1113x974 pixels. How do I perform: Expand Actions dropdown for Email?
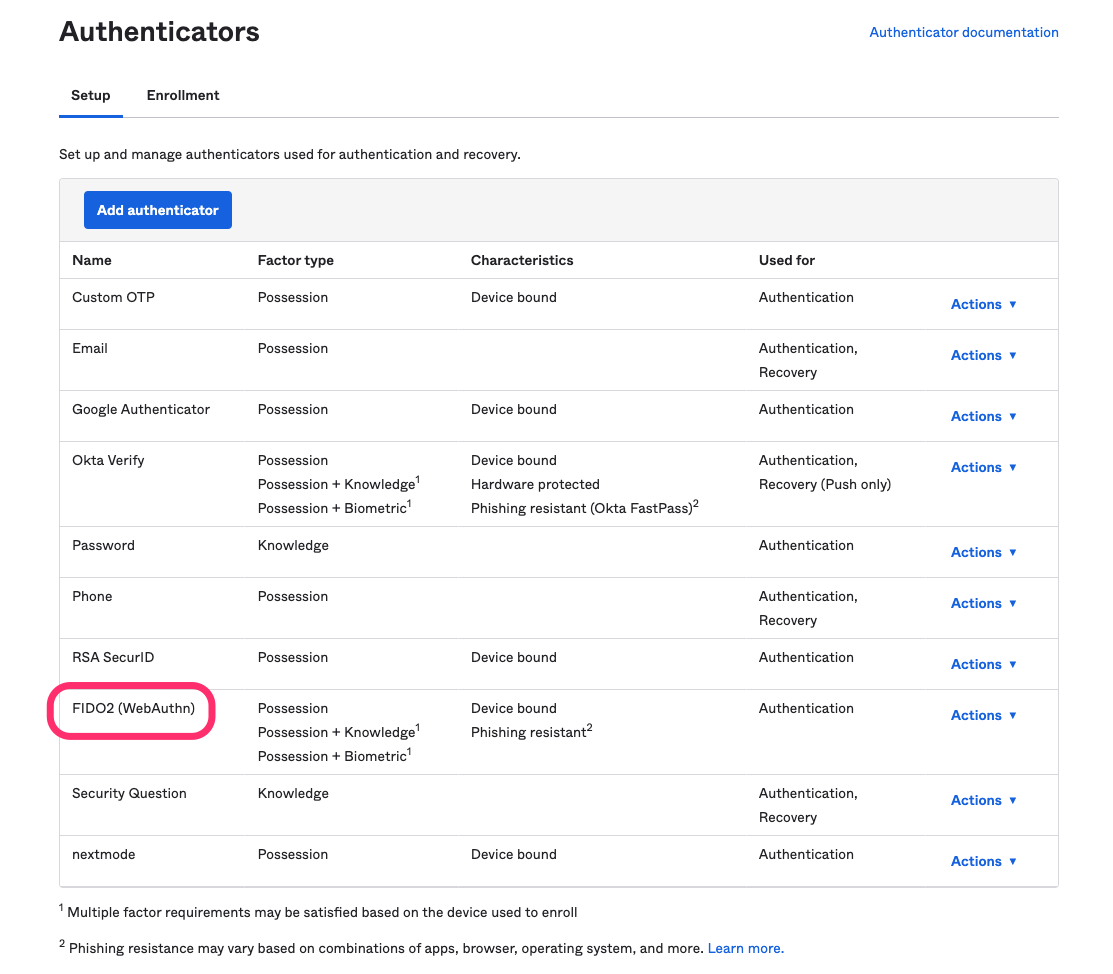pyautogui.click(x=983, y=355)
